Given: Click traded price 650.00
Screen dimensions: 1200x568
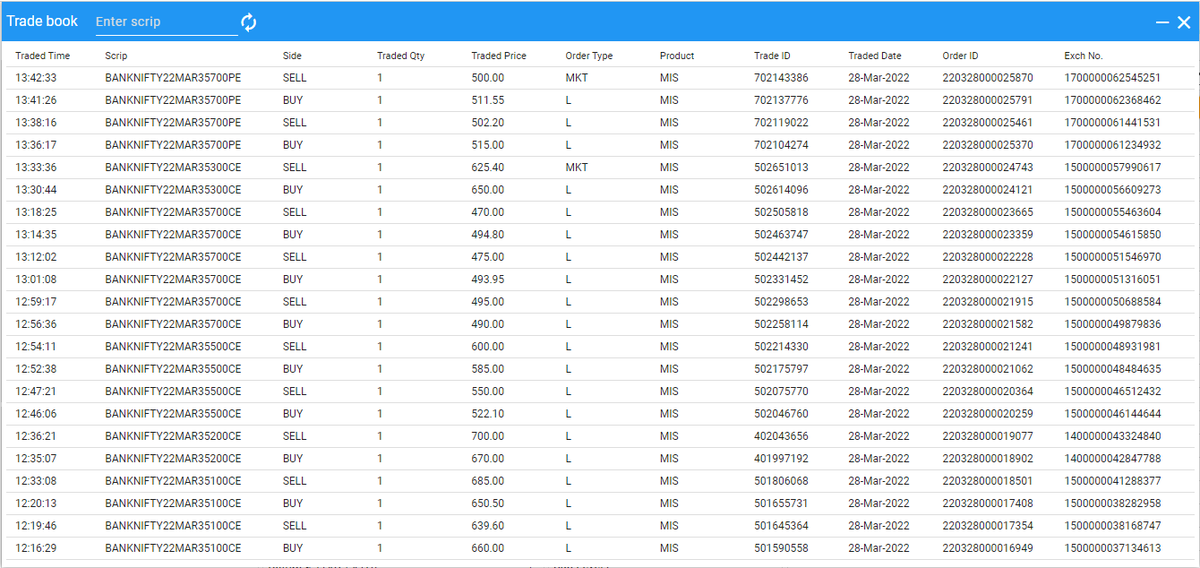Looking at the screenshot, I should [x=487, y=190].
